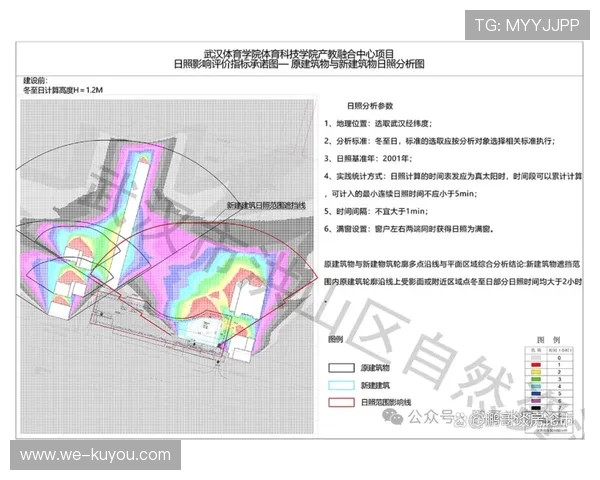
Task: Click the conclusion line starting '原建筑物与新建物筑轮廓'
Action: (452, 264)
